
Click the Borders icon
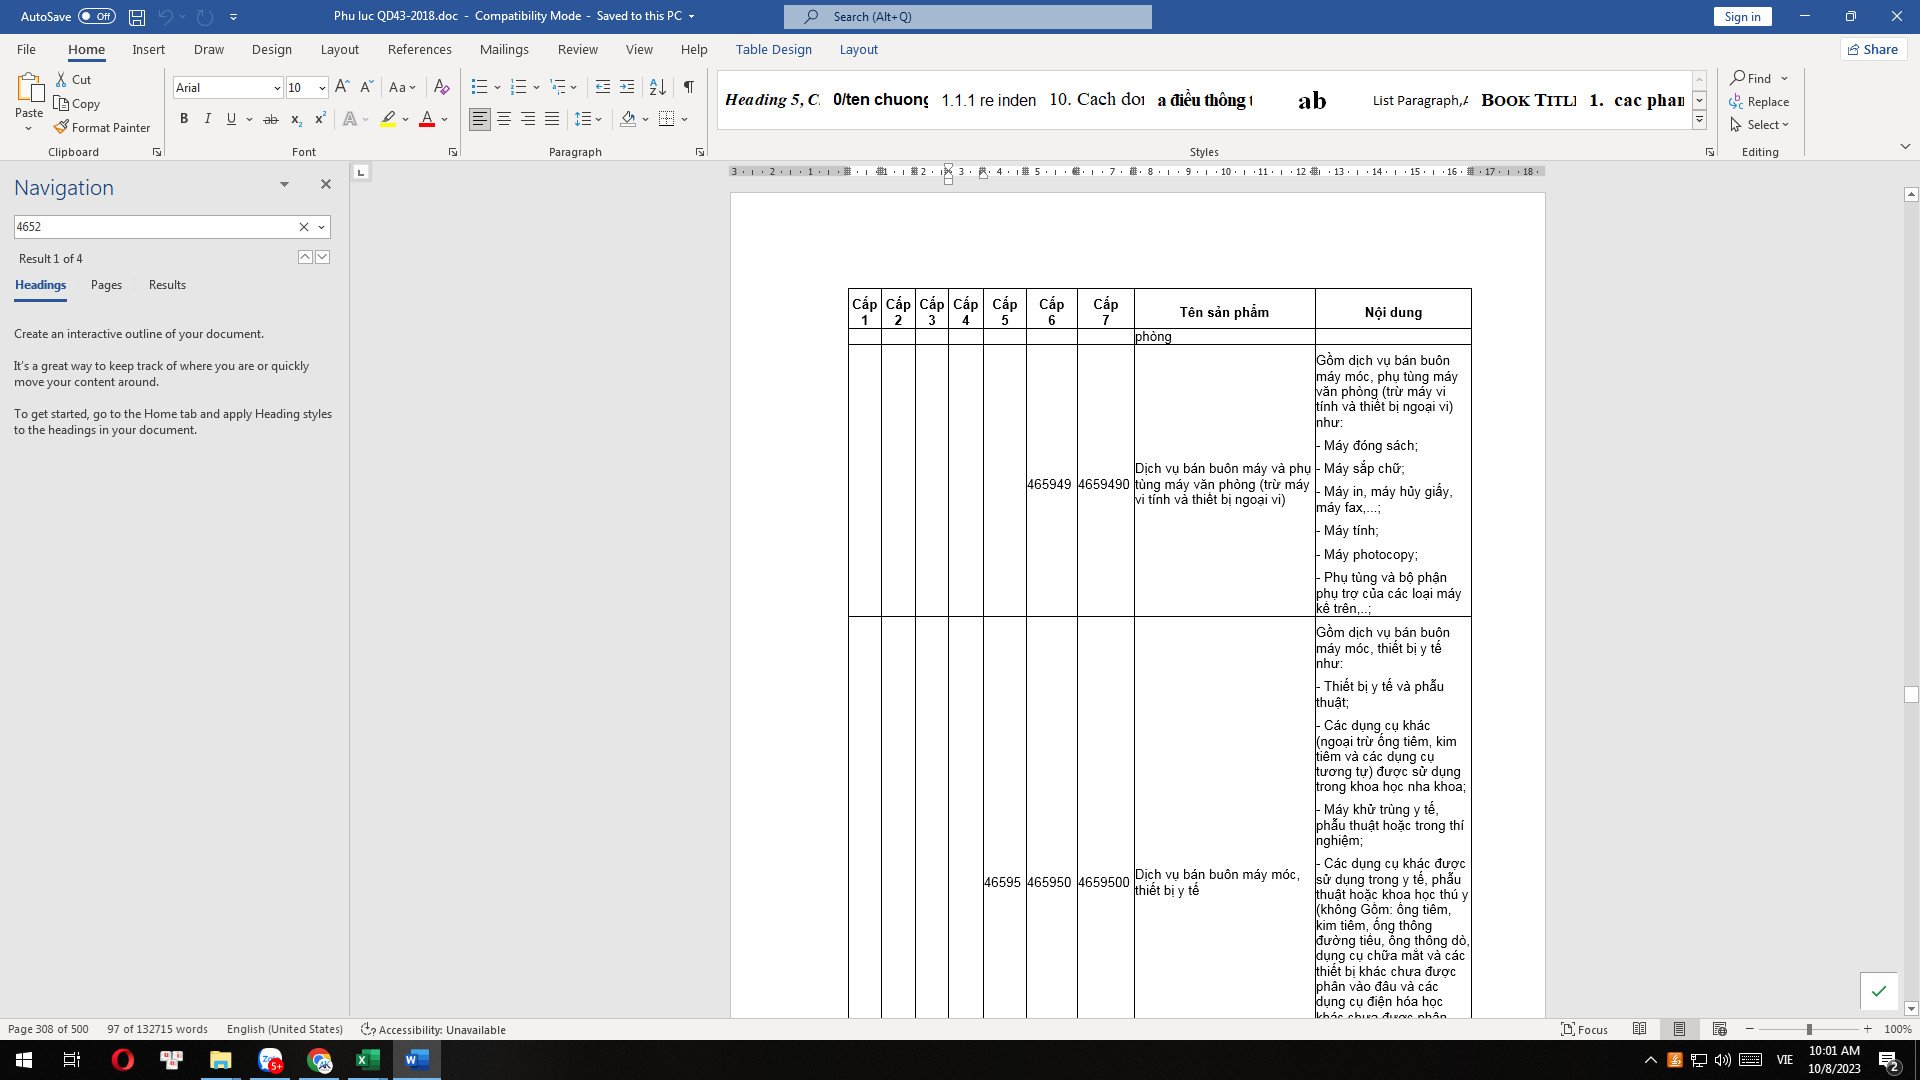(667, 119)
